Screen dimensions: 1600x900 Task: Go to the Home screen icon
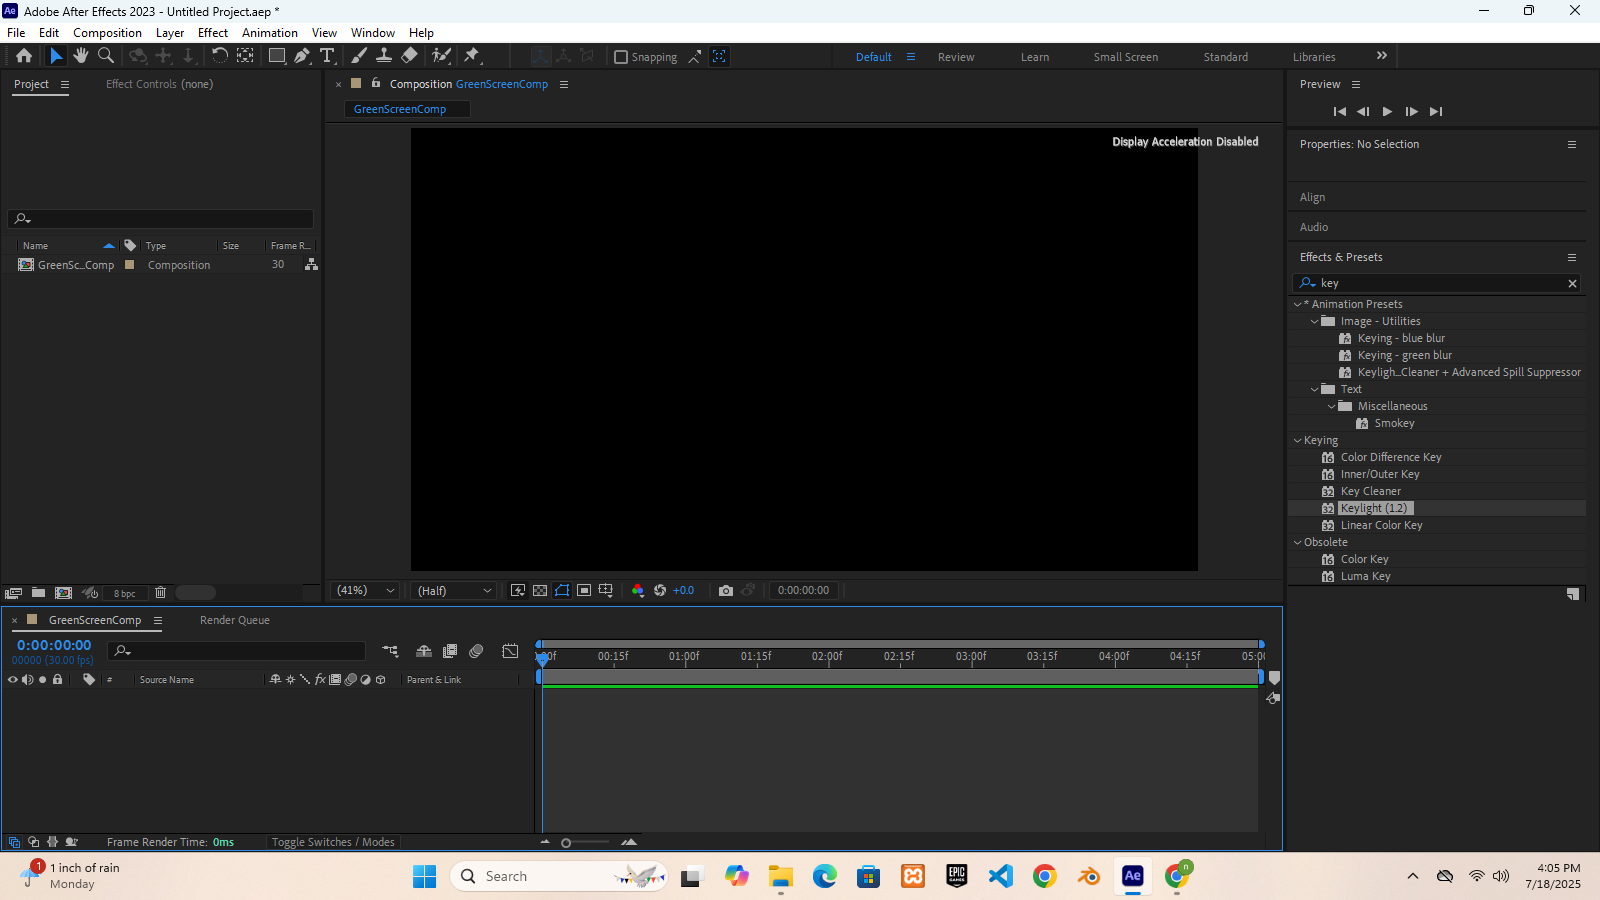(24, 56)
